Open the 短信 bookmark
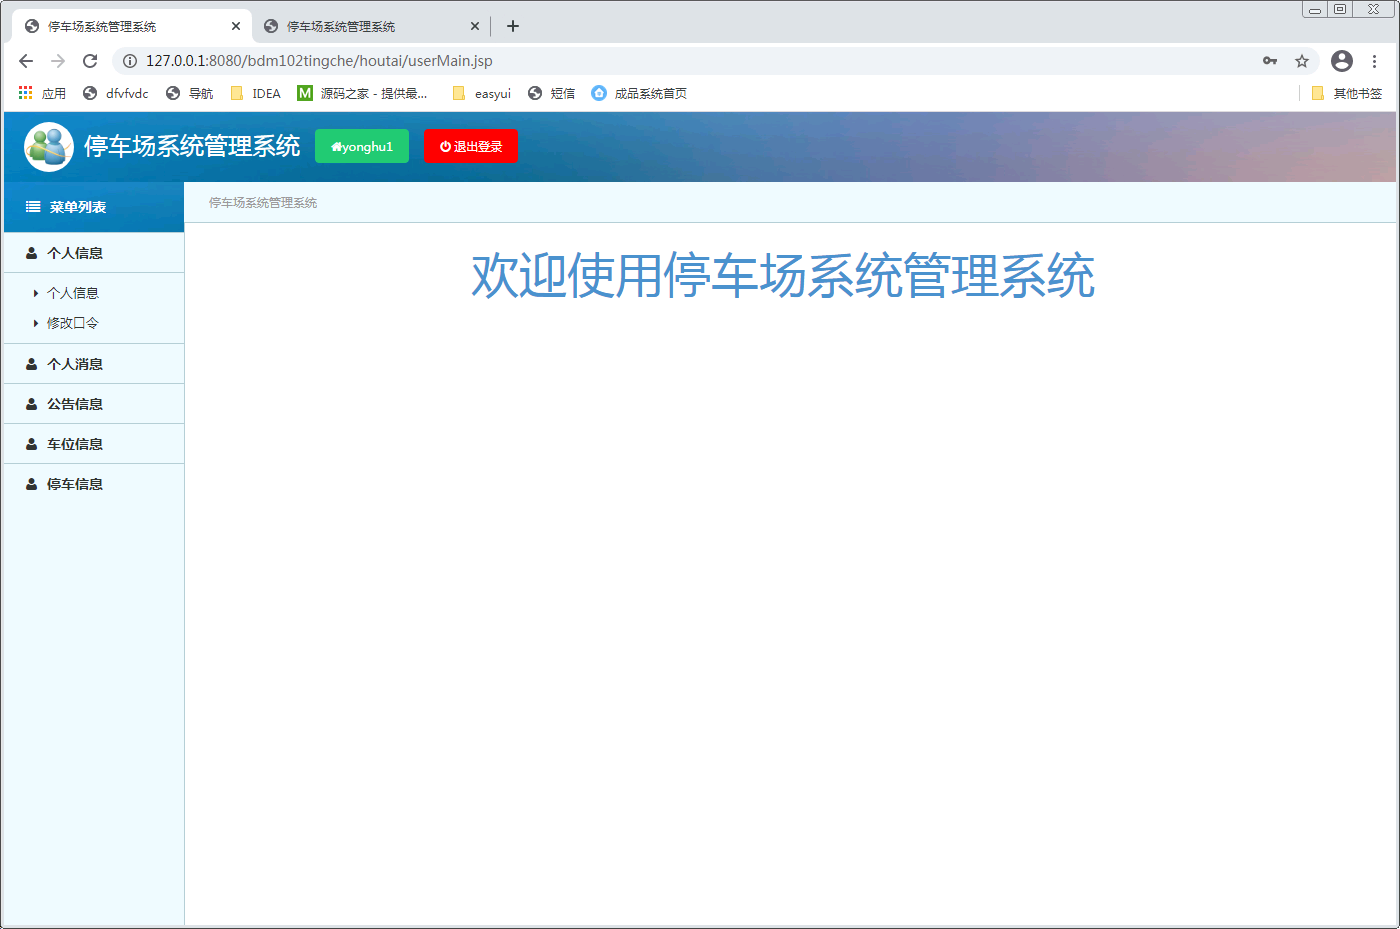 coord(552,93)
